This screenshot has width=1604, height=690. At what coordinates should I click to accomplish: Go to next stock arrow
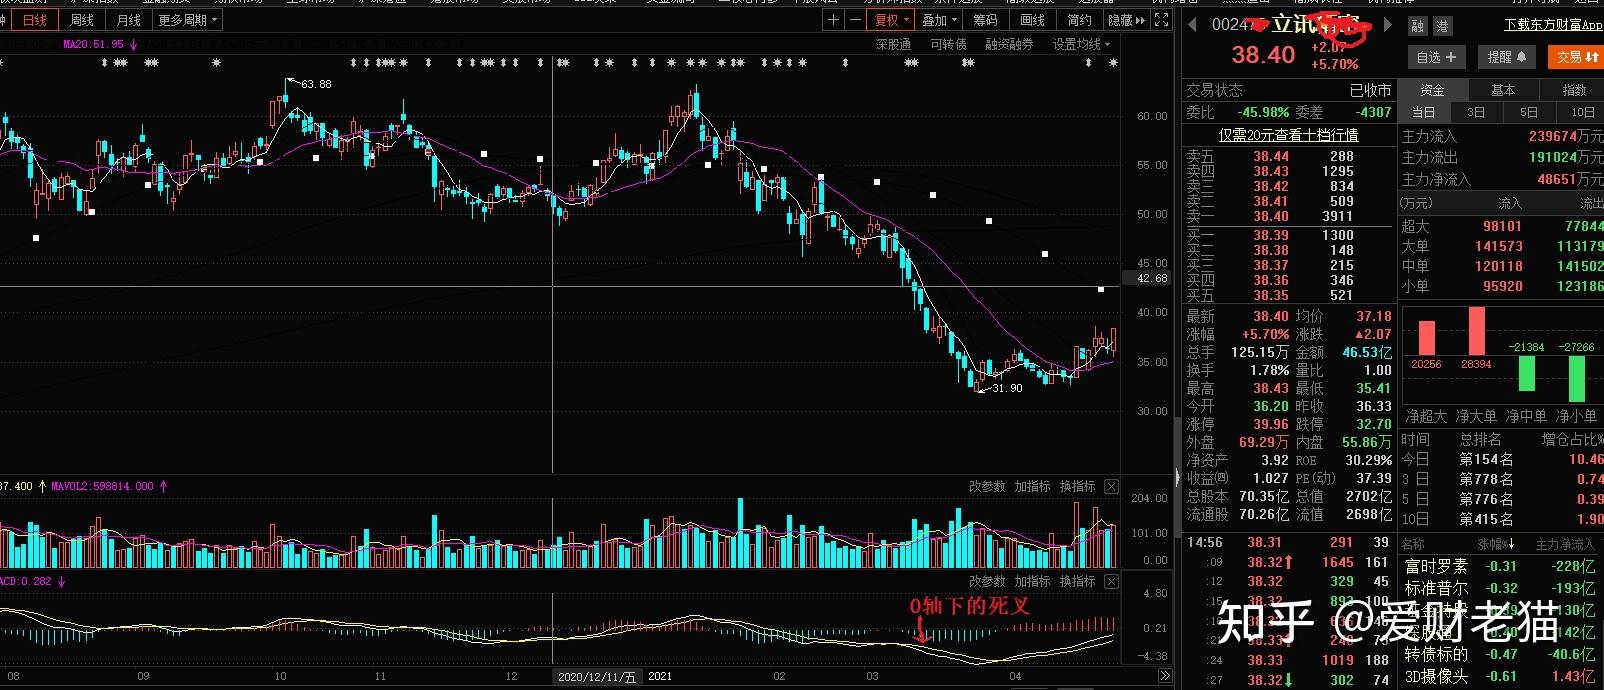tap(1387, 25)
